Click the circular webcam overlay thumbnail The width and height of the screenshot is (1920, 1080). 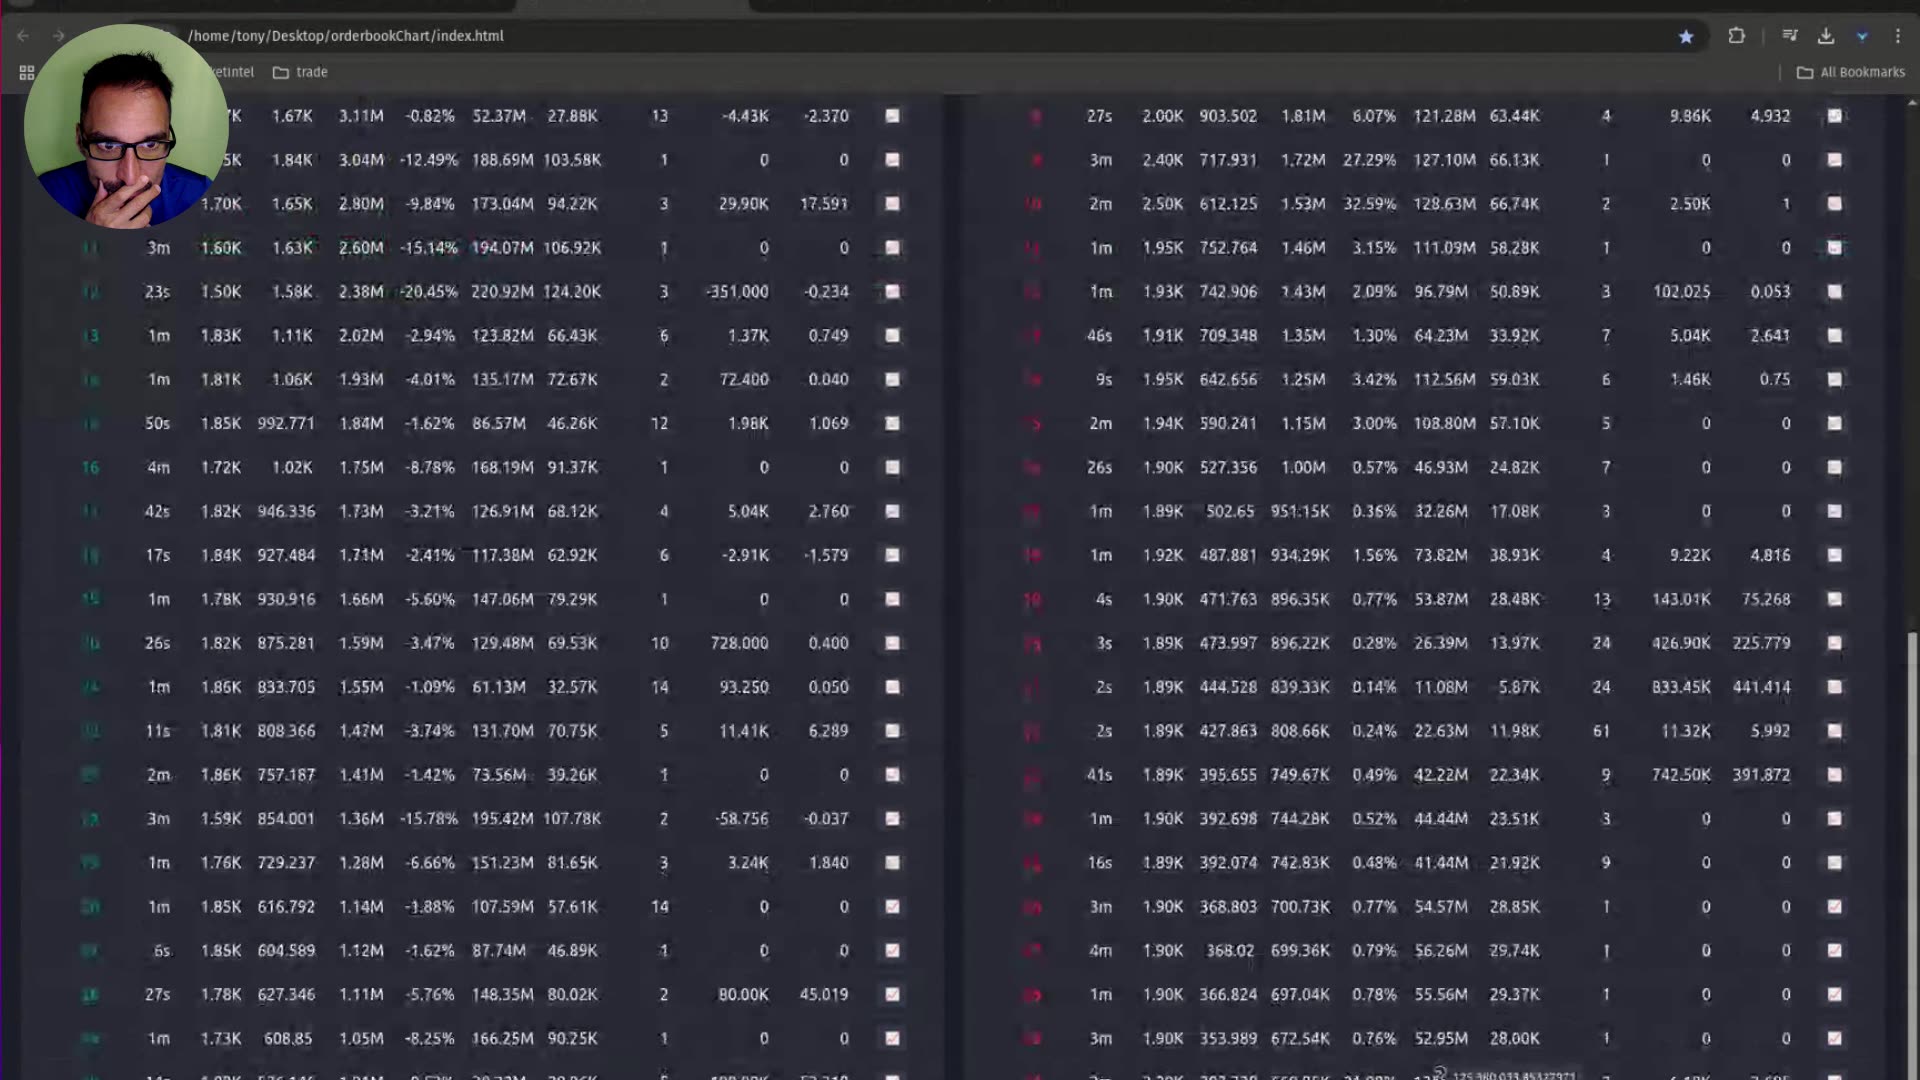tap(126, 128)
